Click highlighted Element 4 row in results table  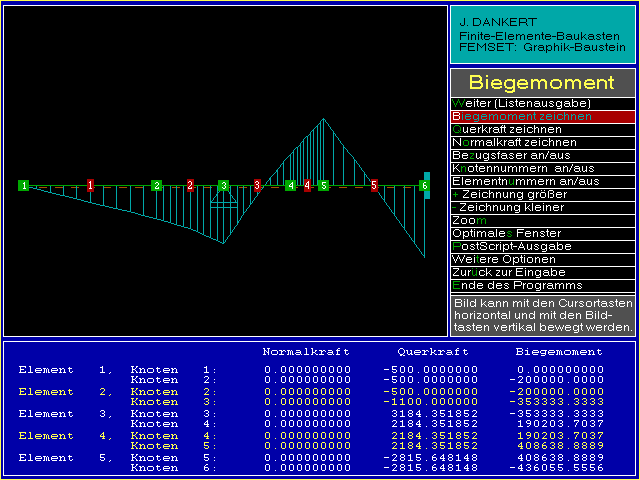coord(46,436)
